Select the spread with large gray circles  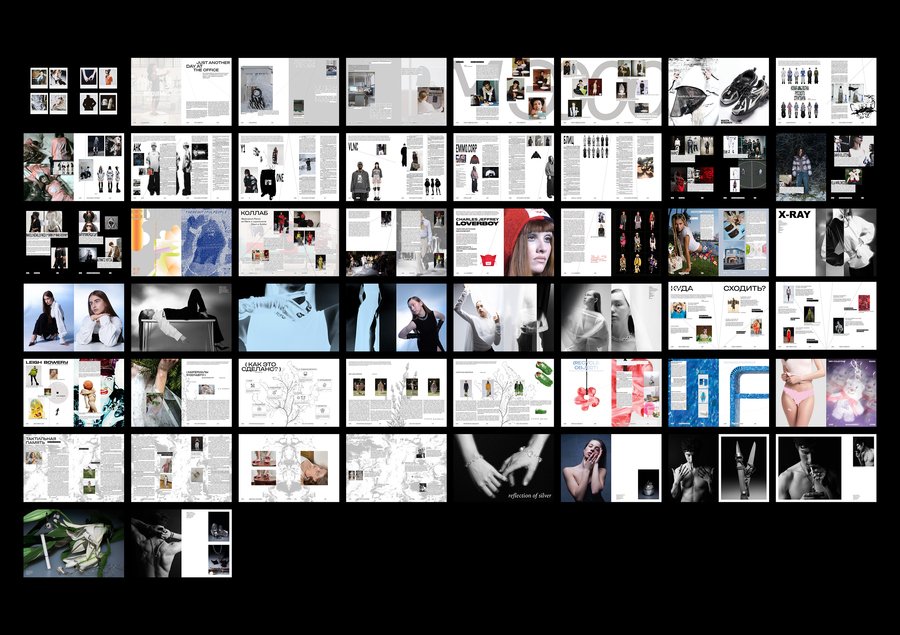611,91
